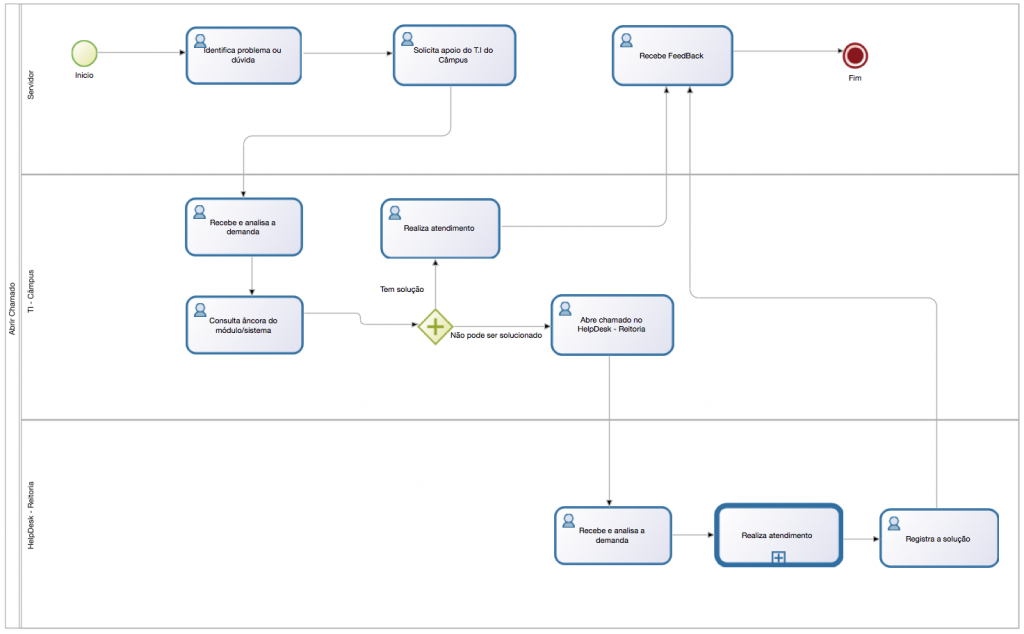Click user icon in Registra a solução task
The image size is (1024, 634).
[893, 523]
